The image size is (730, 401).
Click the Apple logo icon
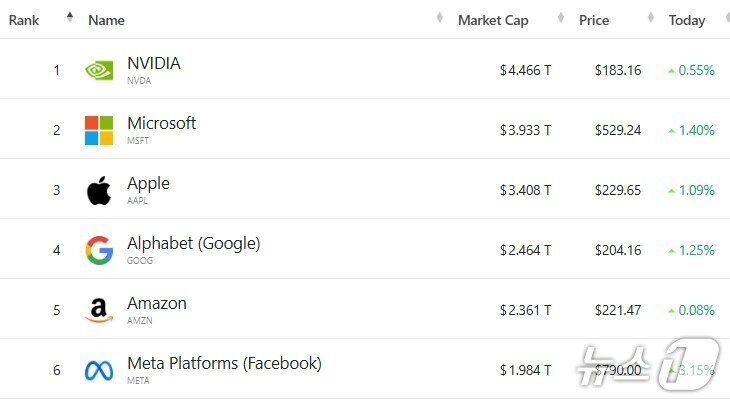99,190
